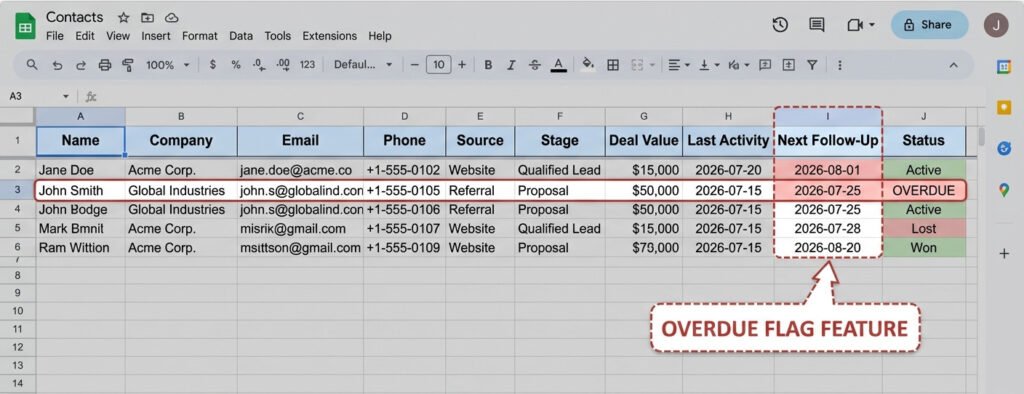Screen dimensions: 1024x394
Task: Insert a comment from toolbar
Action: (765, 65)
